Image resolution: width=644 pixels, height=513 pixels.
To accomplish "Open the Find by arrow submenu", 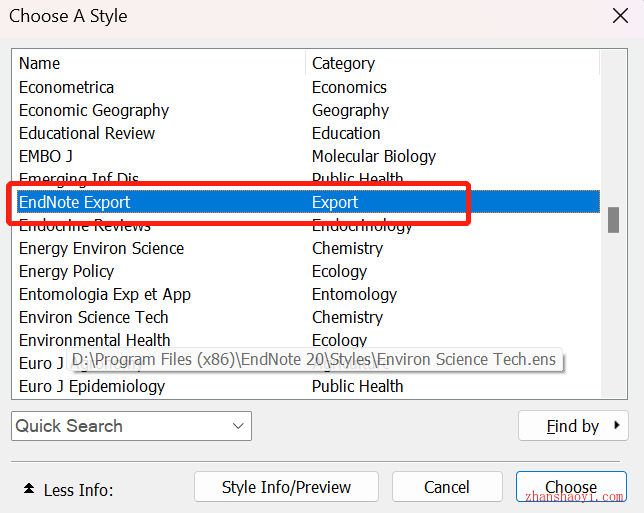I will click(x=616, y=425).
